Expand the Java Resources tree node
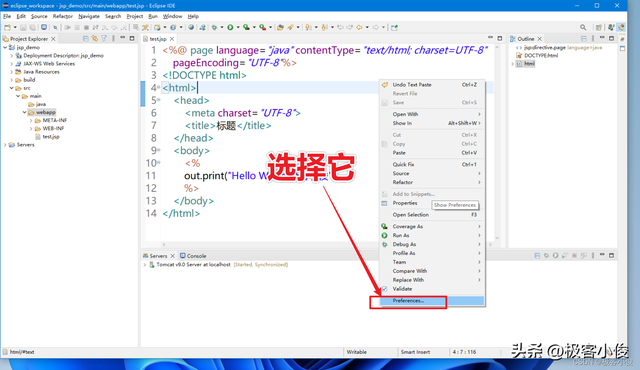Viewport: 640px width, 370px height. 11,72
